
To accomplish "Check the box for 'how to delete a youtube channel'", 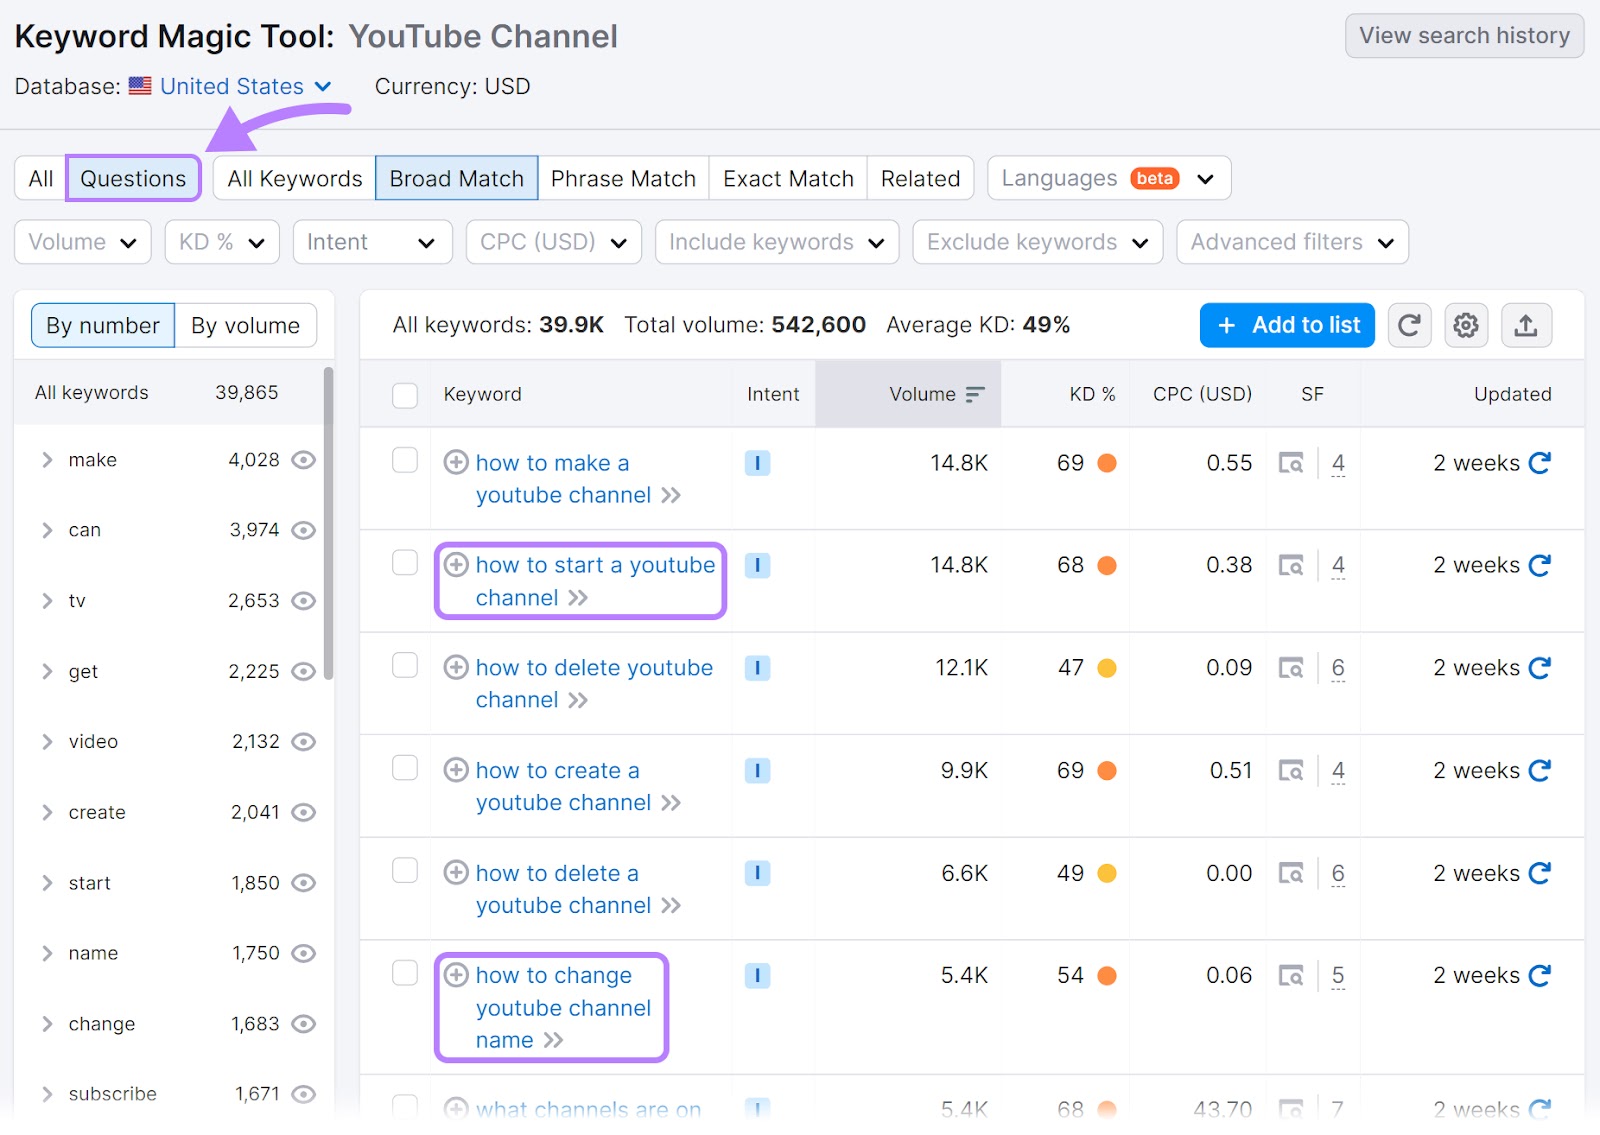I will click(x=405, y=871).
